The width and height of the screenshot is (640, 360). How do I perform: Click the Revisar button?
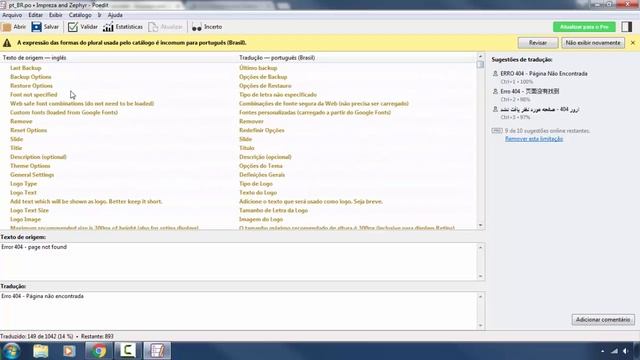[x=538, y=43]
